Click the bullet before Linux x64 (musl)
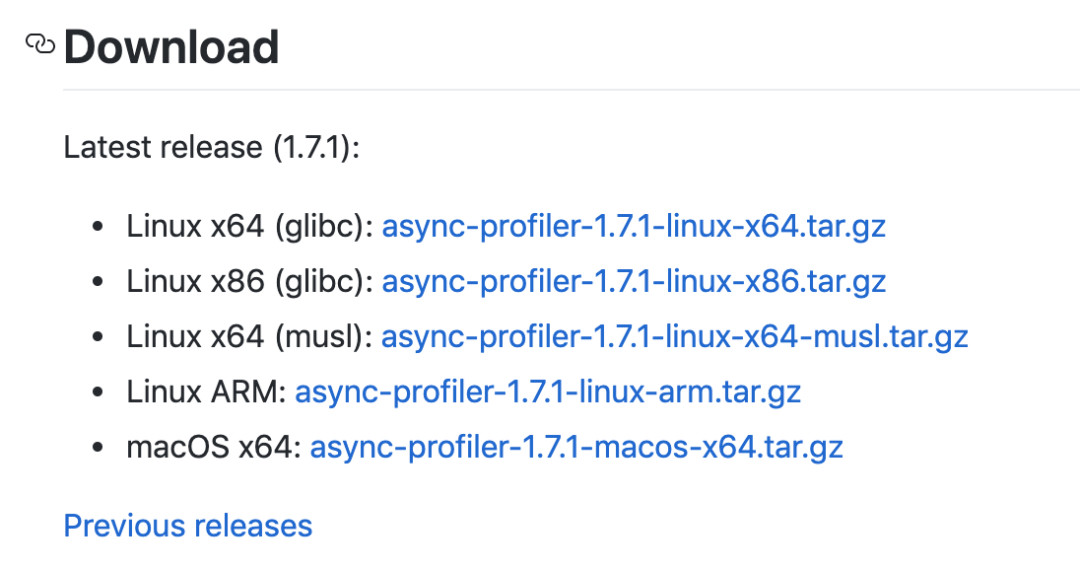The width and height of the screenshot is (1080, 570). [98, 337]
